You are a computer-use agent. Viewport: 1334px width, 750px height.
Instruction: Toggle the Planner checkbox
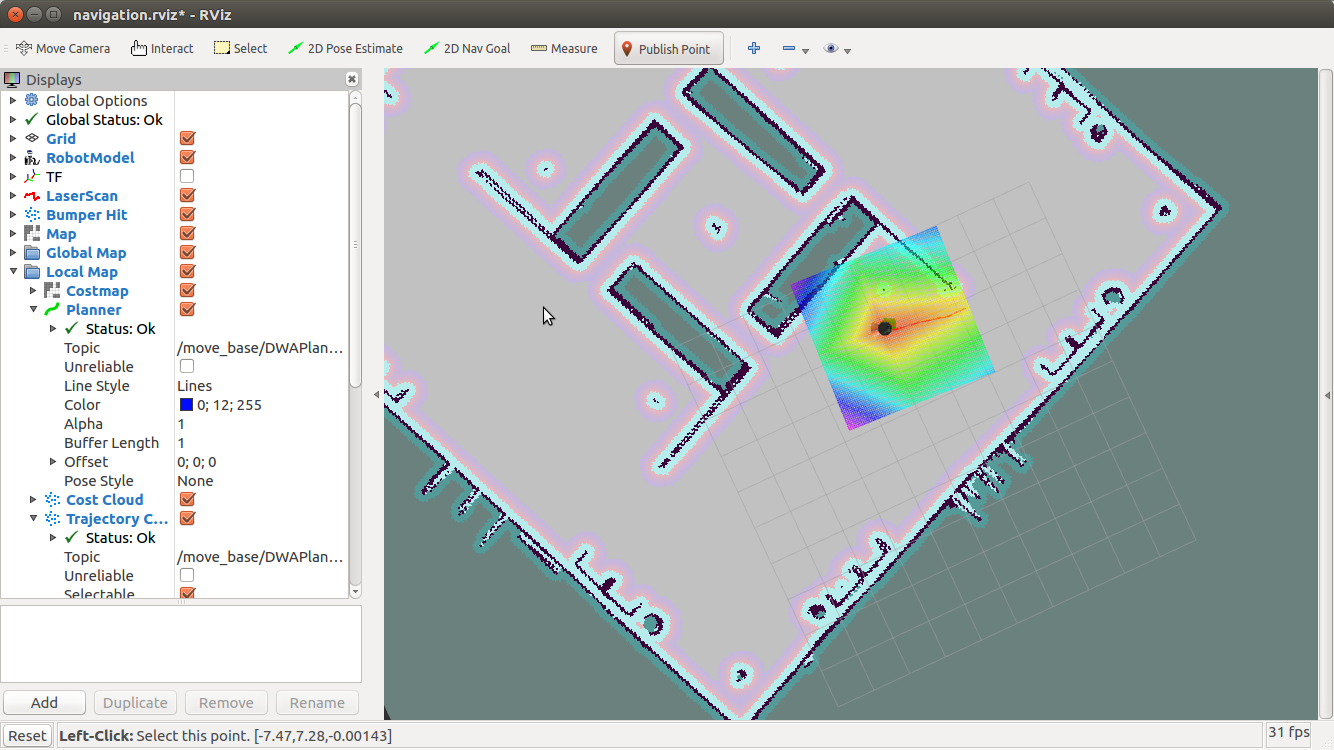click(187, 309)
